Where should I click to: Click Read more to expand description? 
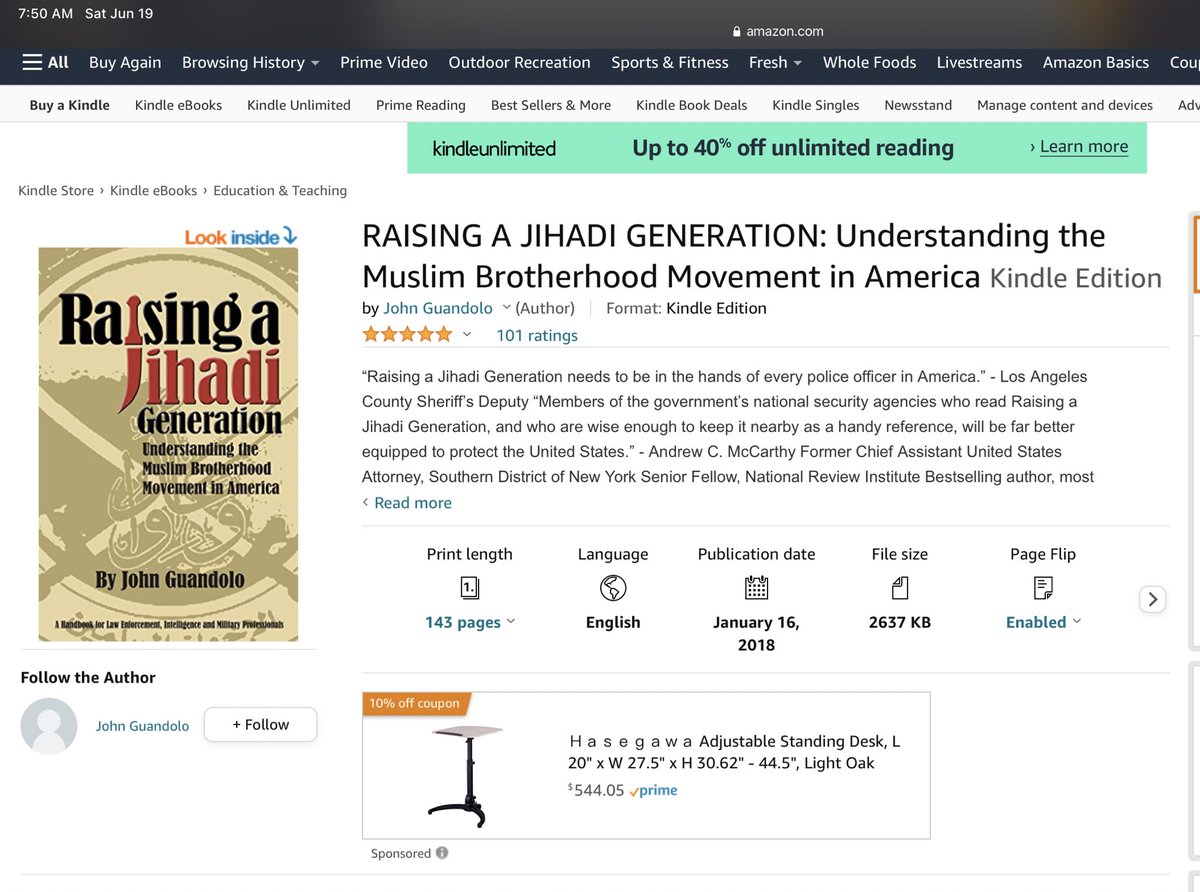pos(412,502)
